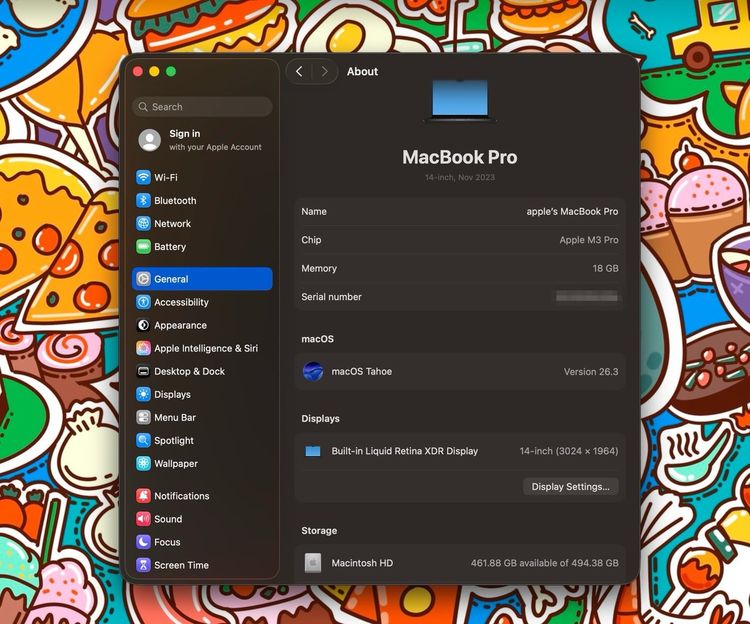This screenshot has width=750, height=624.
Task: Open the Notifications bell icon
Action: pos(143,496)
